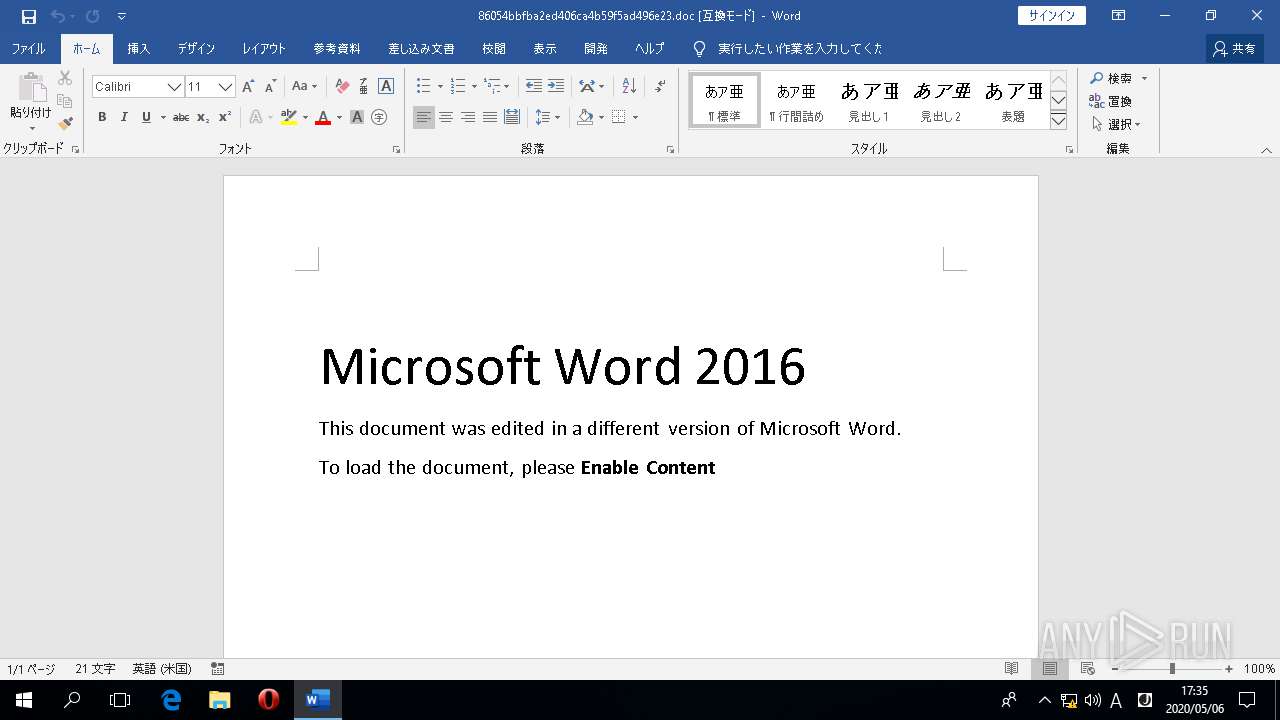Image resolution: width=1280 pixels, height=720 pixels.
Task: Click the 共有 share button
Action: tap(1235, 48)
